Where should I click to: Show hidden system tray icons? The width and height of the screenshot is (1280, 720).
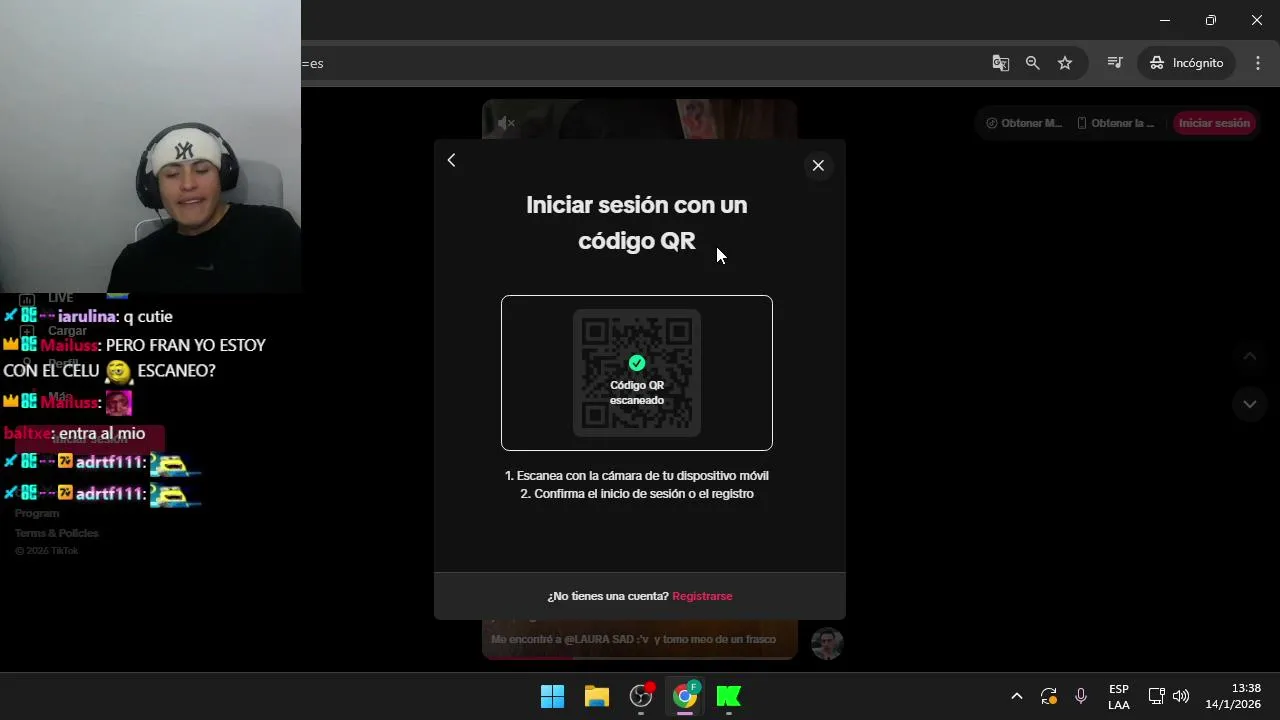(x=1017, y=696)
